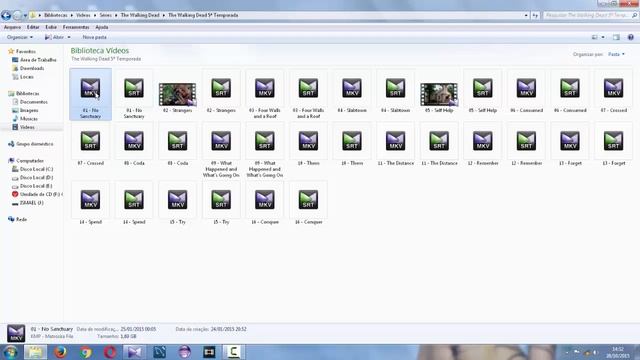640x360 pixels.
Task: Select the 16 - Conquer SRT file
Action: [x=308, y=204]
